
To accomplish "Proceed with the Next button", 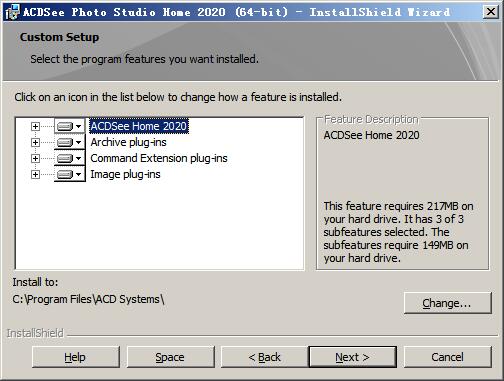I will pyautogui.click(x=353, y=357).
